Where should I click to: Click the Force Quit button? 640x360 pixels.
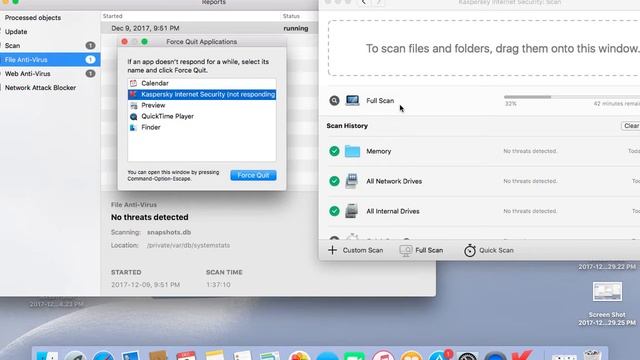click(253, 175)
